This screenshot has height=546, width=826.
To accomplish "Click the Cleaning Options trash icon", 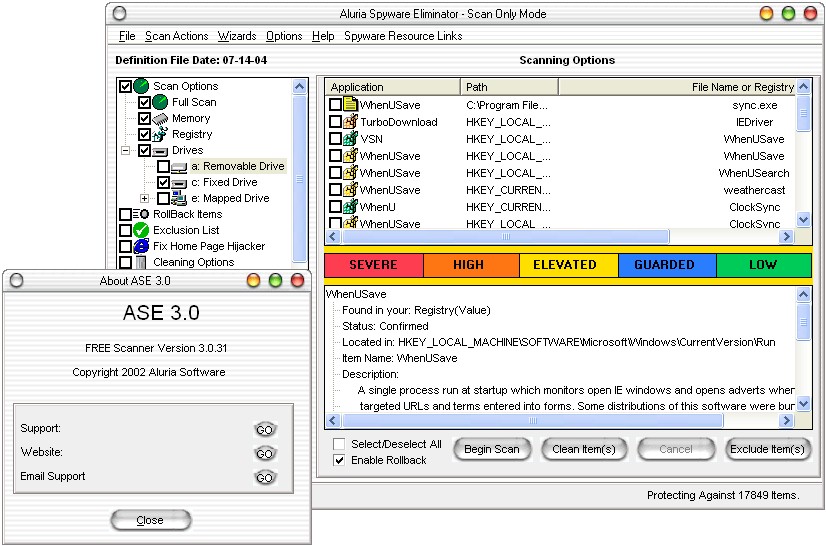I will click(x=141, y=262).
